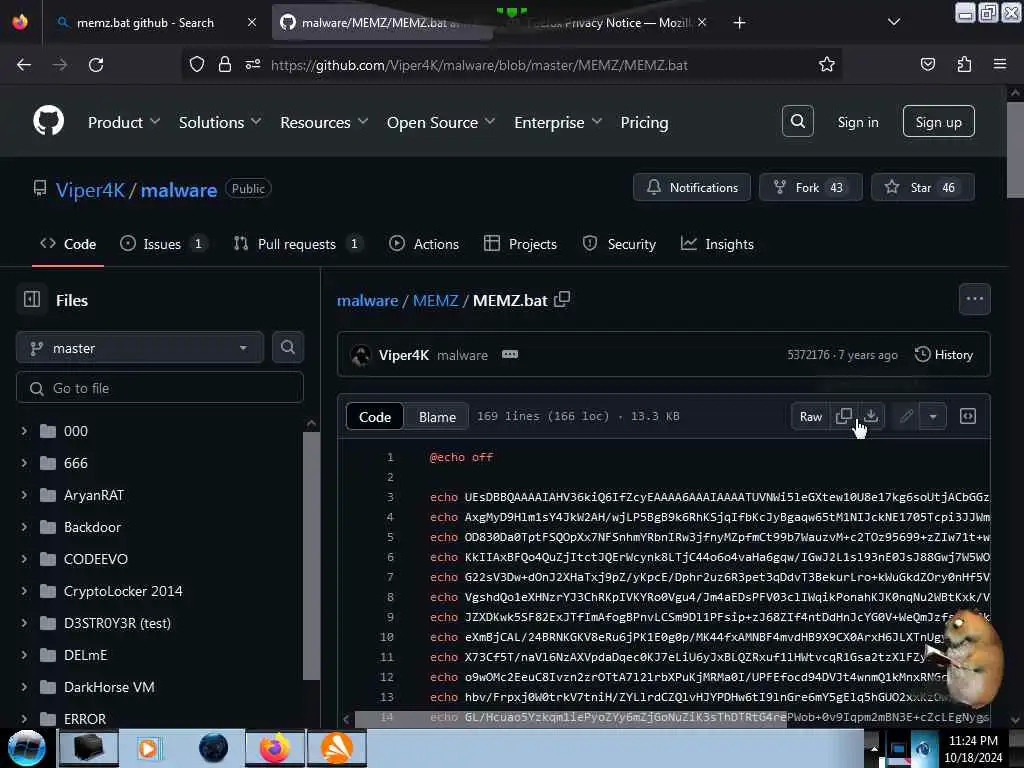Expand the Solutions menu
The width and height of the screenshot is (1024, 768).
coord(220,122)
